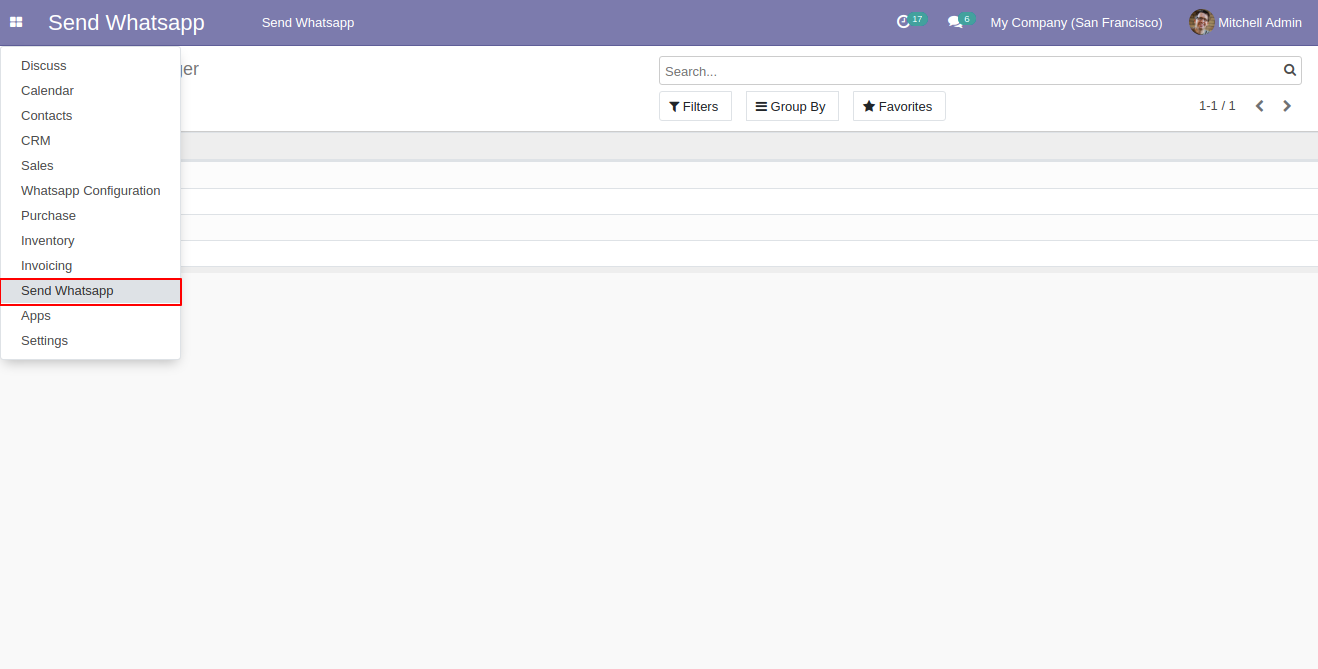Image resolution: width=1318 pixels, height=669 pixels.
Task: Open the Group By dropdown
Action: 792,106
